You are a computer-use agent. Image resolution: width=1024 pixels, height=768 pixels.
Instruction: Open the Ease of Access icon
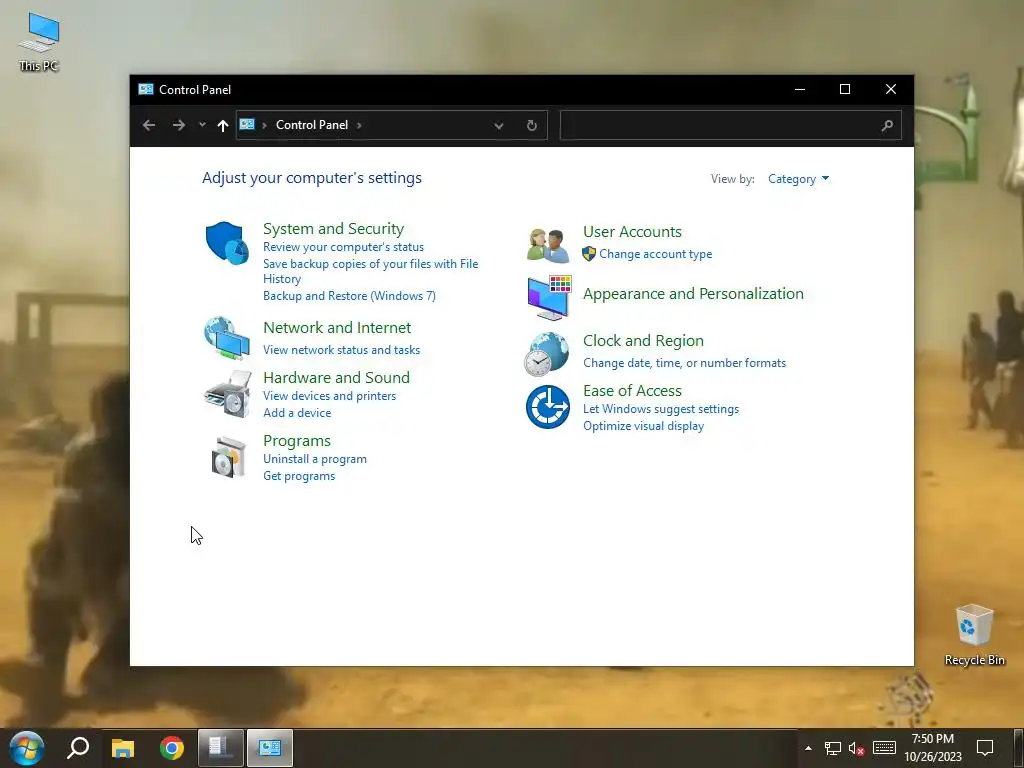(x=548, y=407)
